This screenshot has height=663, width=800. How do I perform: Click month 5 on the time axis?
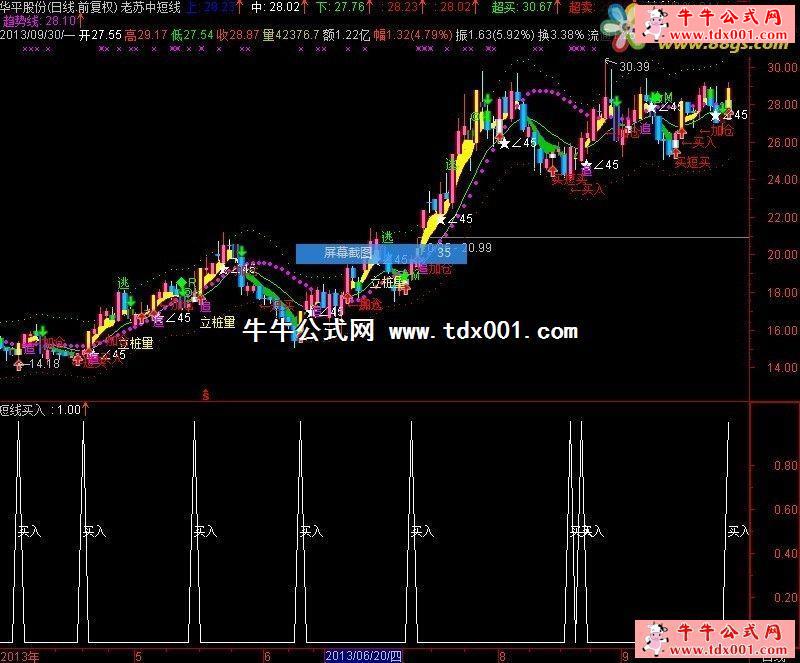click(x=138, y=656)
